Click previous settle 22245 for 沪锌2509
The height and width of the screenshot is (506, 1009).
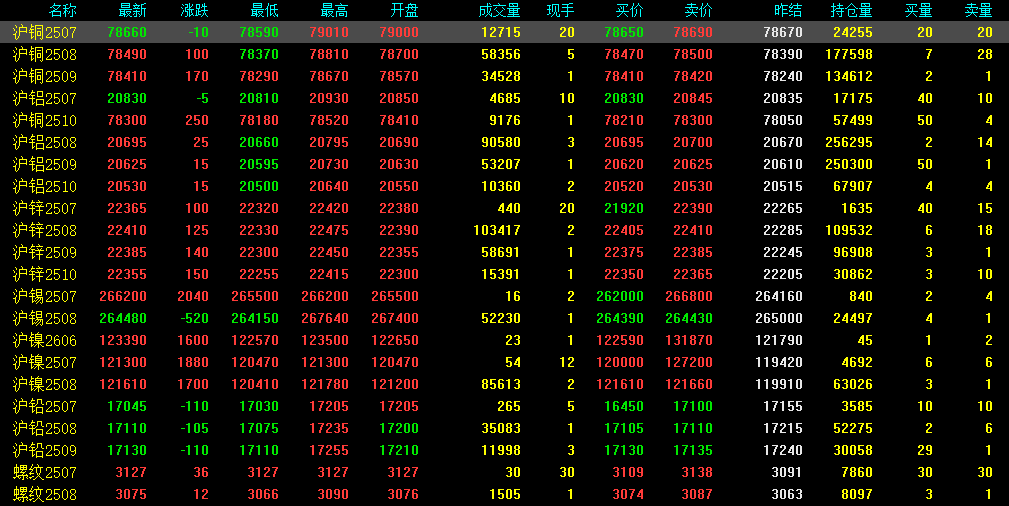point(782,252)
